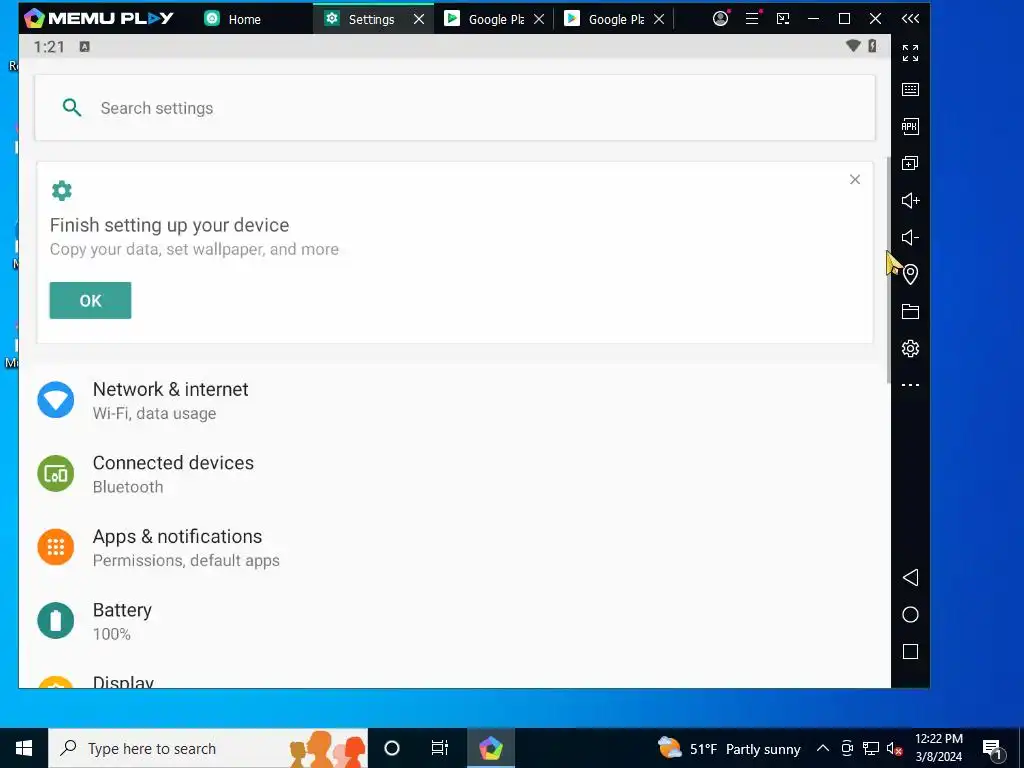Tap the Android home circle button
1024x768 pixels.
[910, 615]
